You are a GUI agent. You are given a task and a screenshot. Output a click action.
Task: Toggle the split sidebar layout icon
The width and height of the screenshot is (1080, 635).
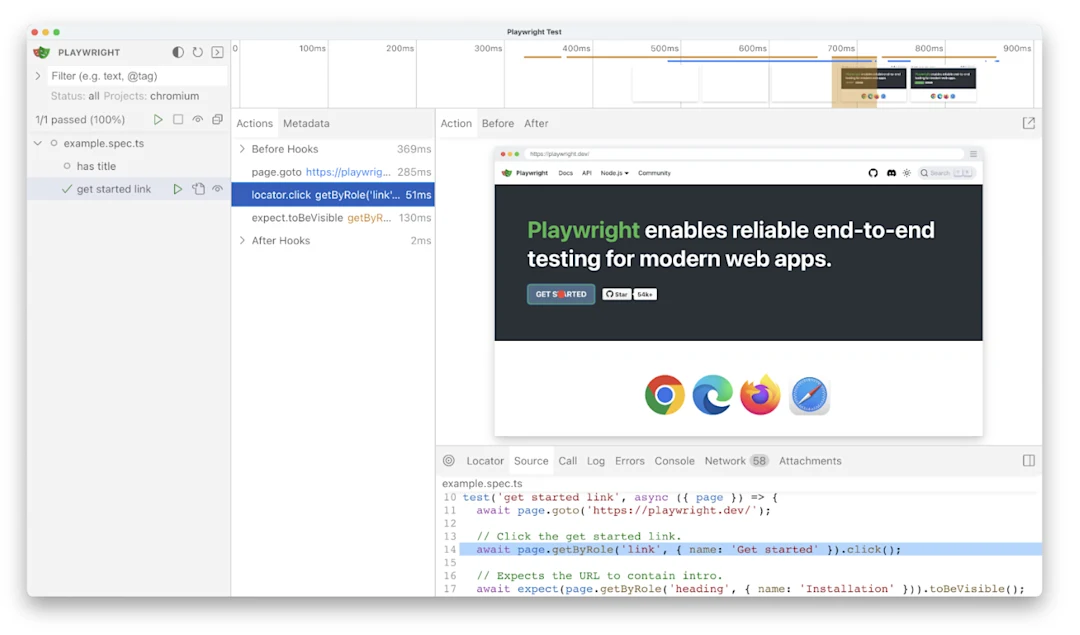point(1028,461)
